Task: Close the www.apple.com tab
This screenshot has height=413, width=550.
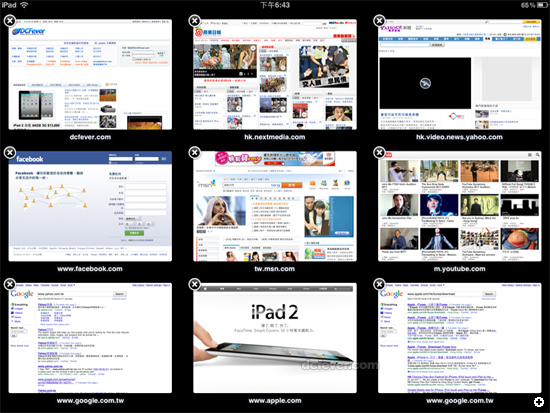Action: click(195, 284)
